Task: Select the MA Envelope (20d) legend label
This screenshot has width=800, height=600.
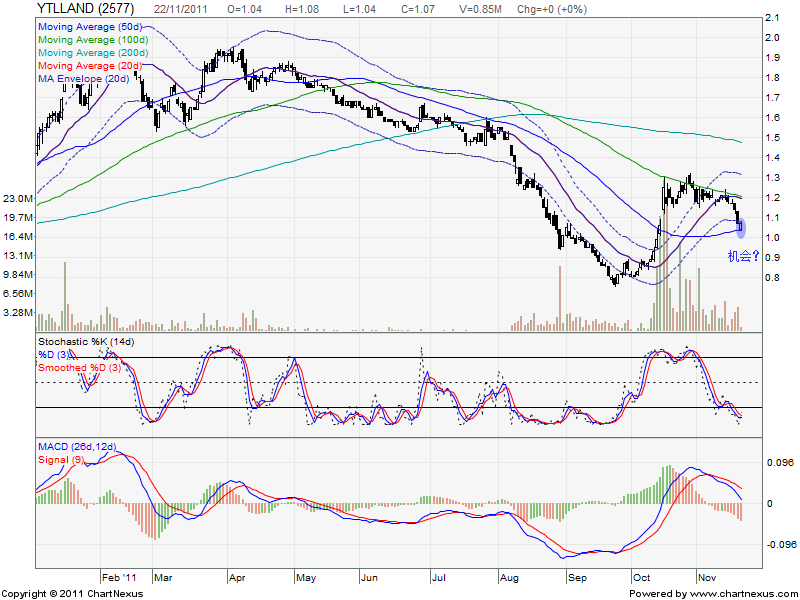Action: pyautogui.click(x=83, y=79)
